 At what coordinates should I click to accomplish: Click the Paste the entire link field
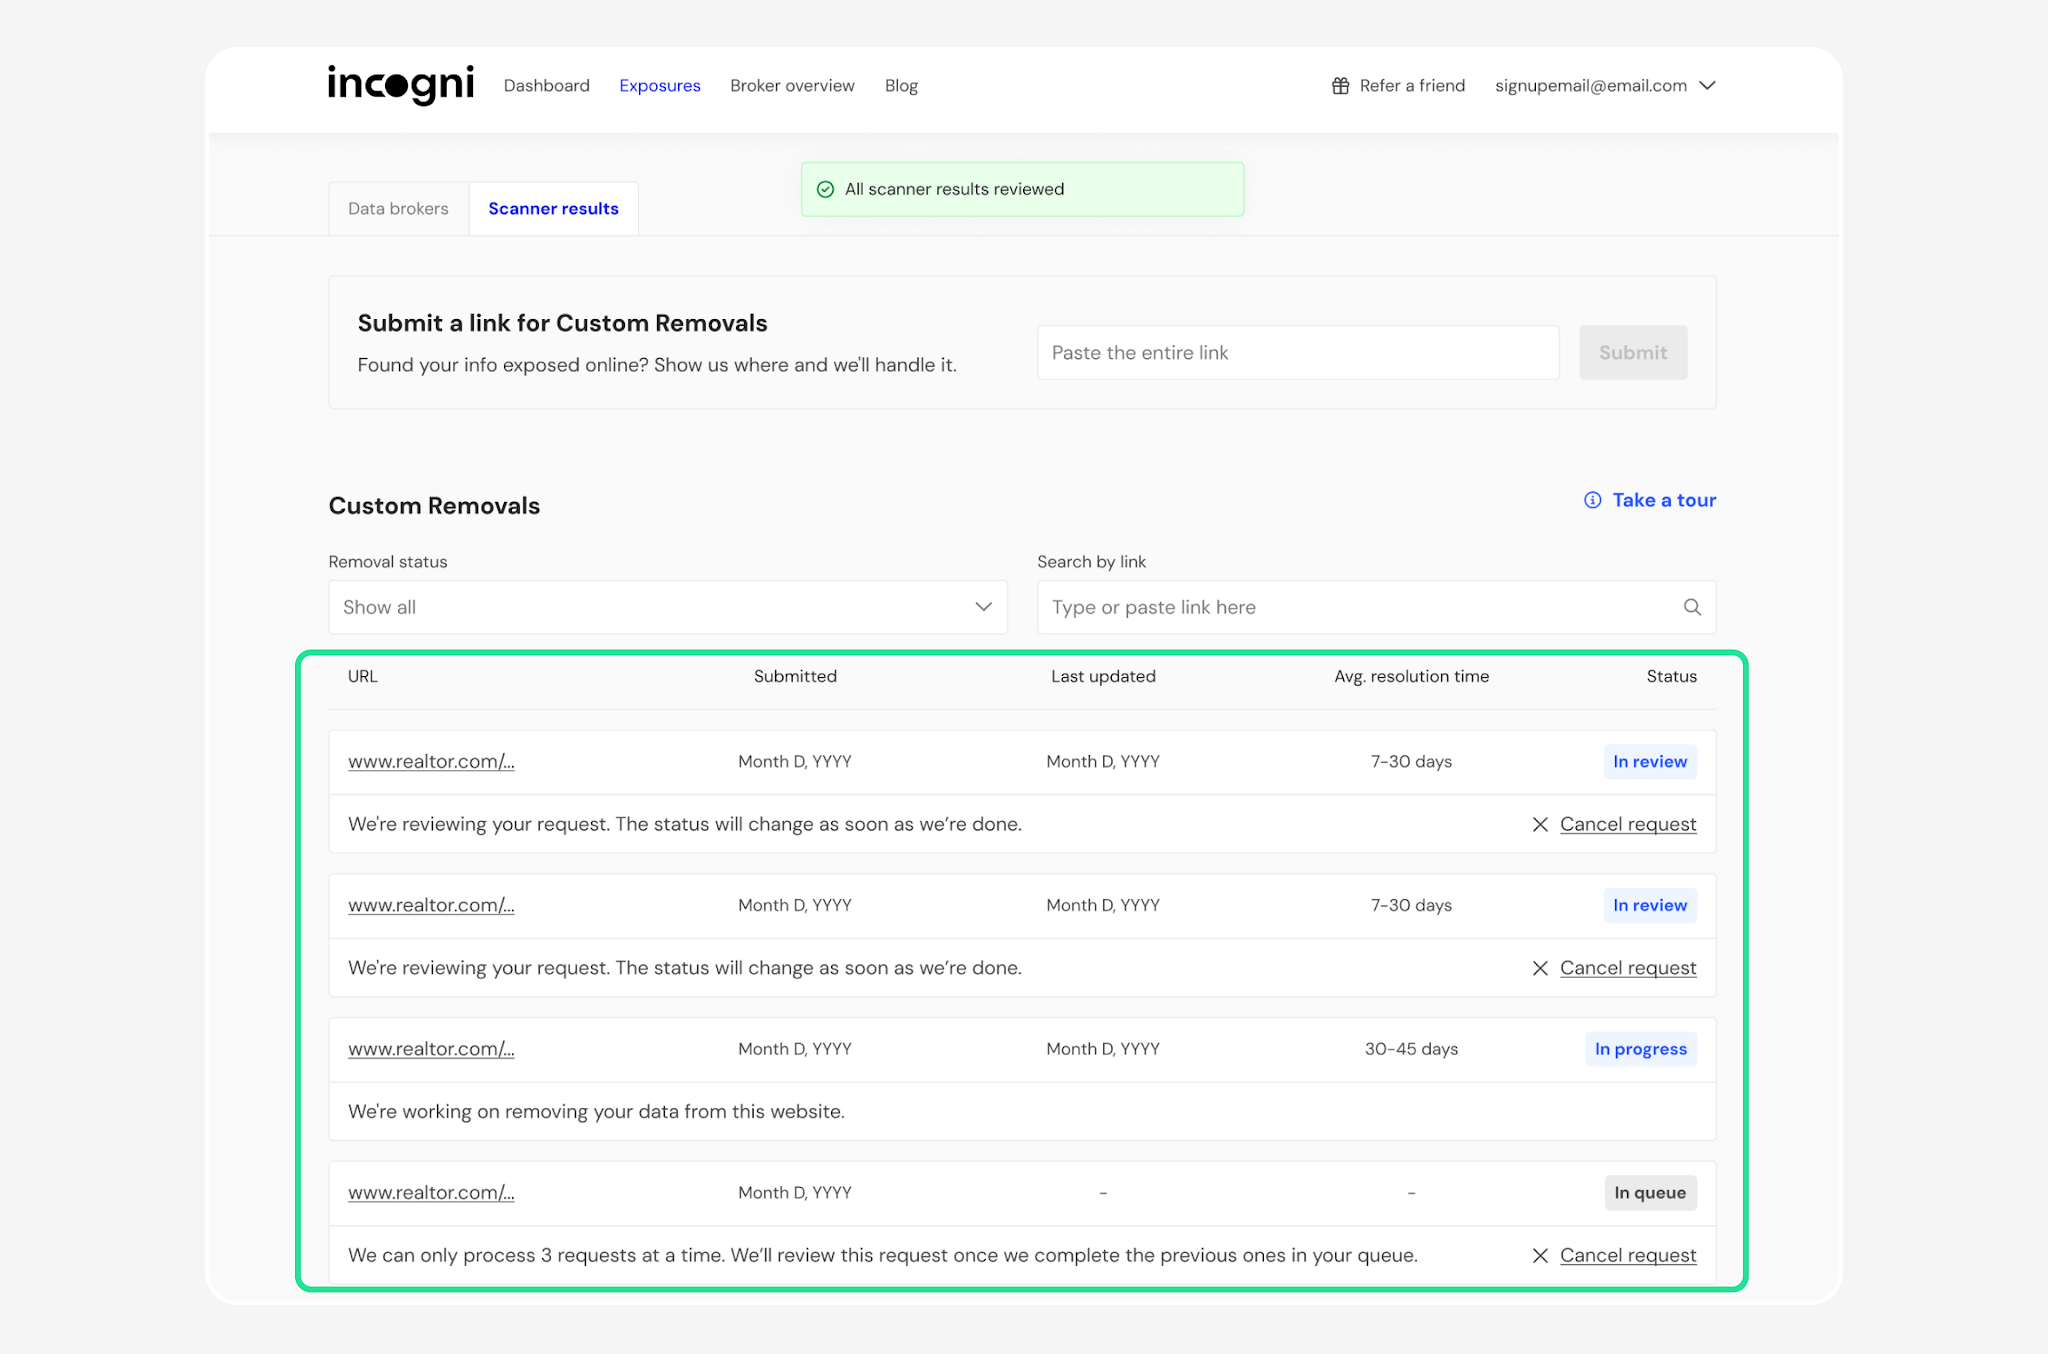coord(1298,352)
